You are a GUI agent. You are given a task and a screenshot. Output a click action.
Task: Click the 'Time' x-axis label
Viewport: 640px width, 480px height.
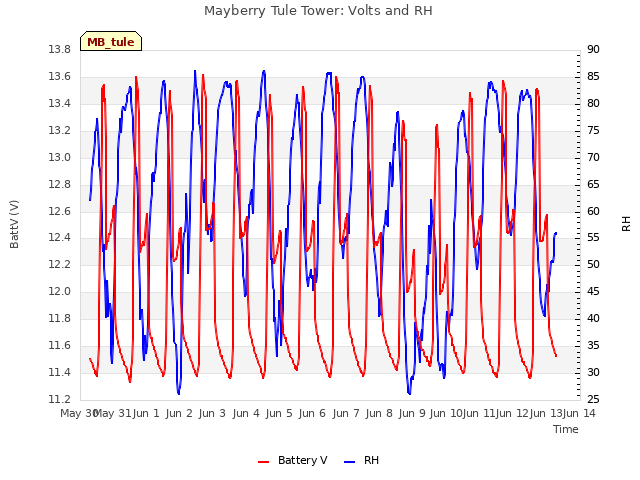point(566,429)
